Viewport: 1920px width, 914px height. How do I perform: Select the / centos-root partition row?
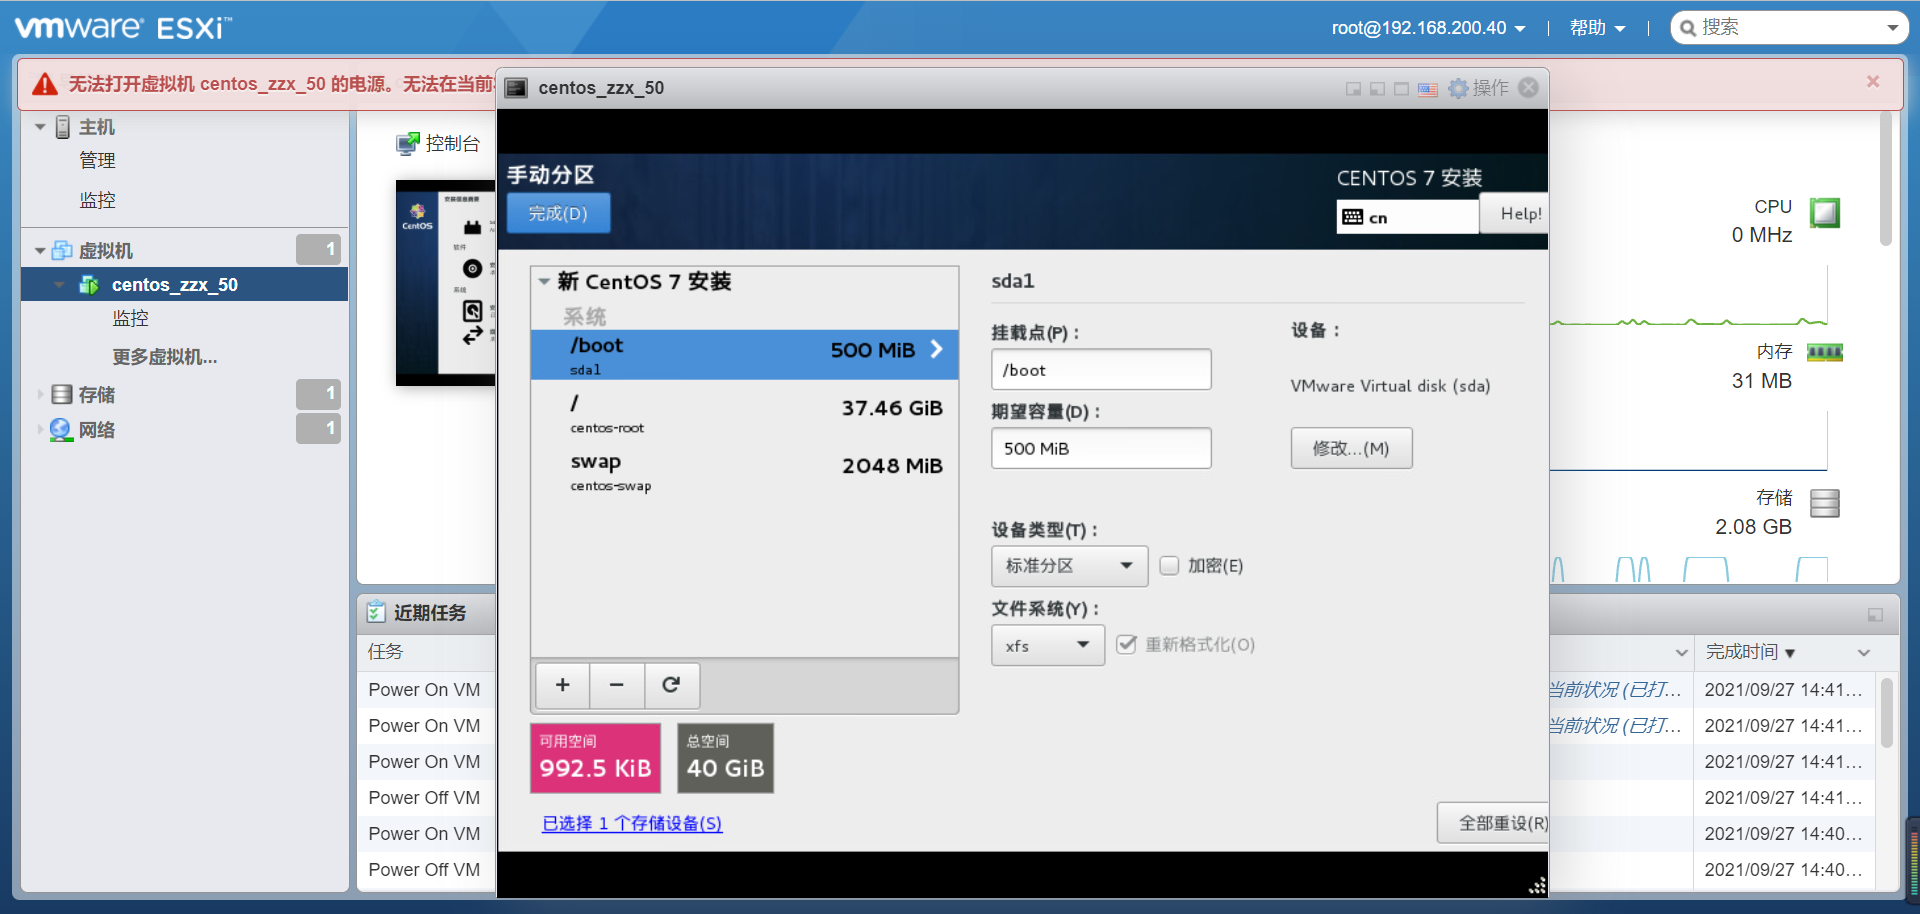(744, 413)
